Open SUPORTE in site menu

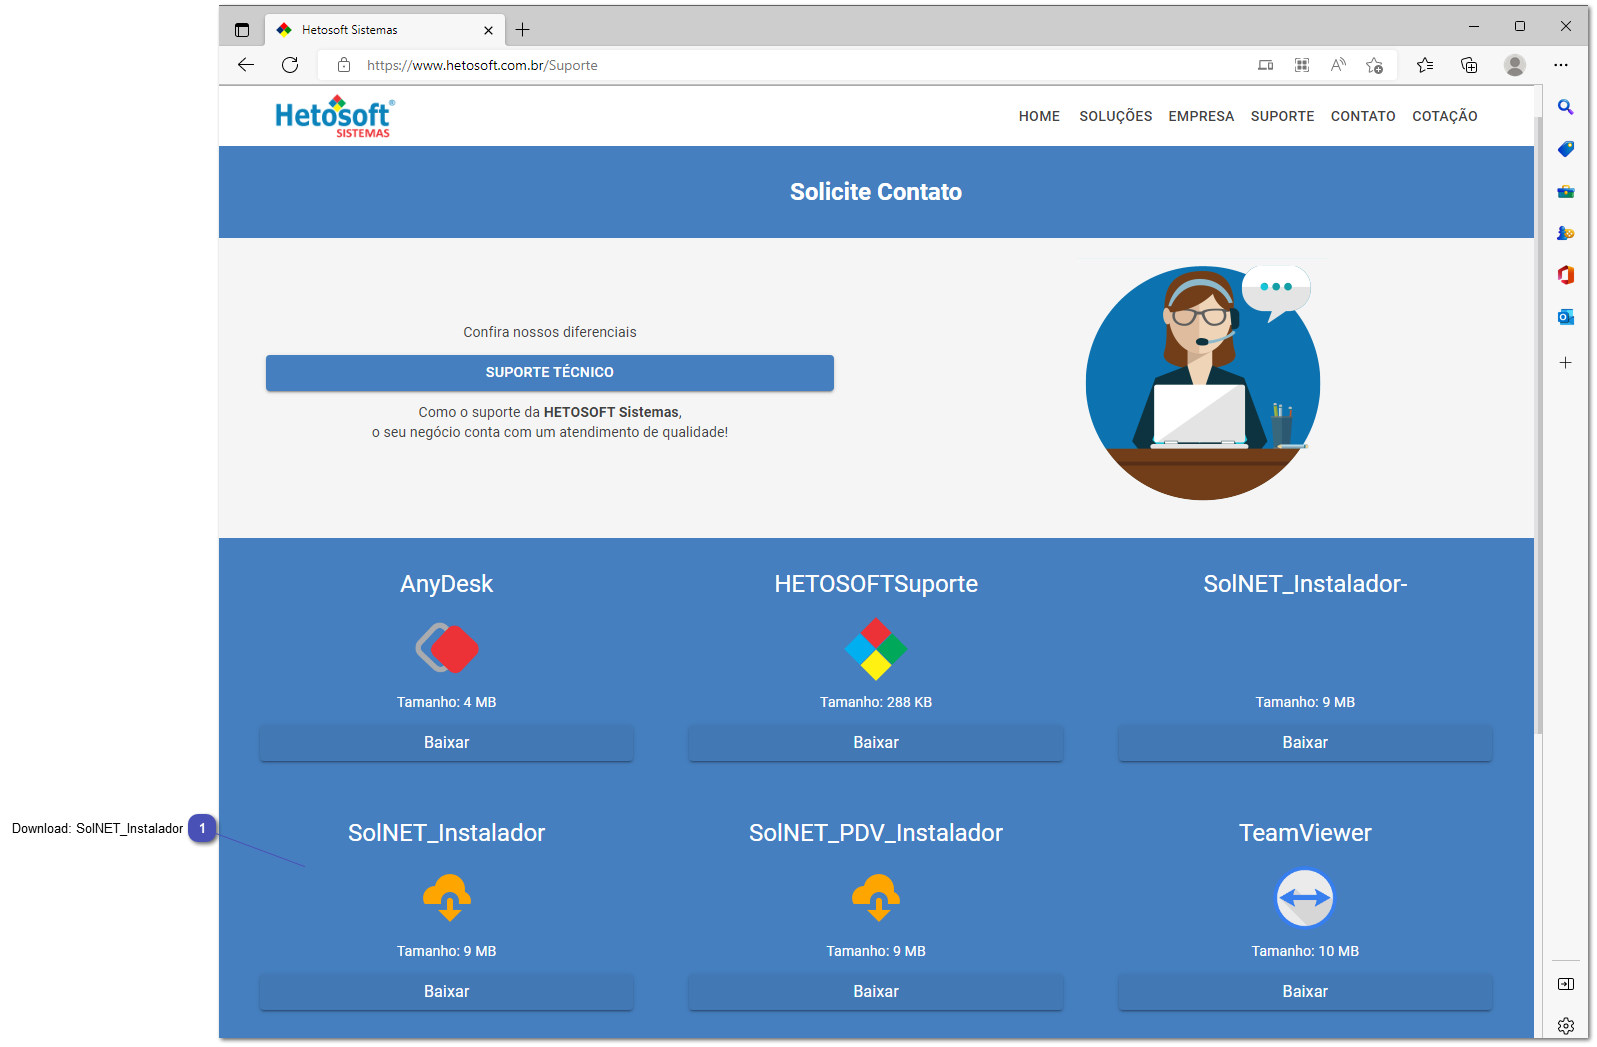pyautogui.click(x=1282, y=116)
